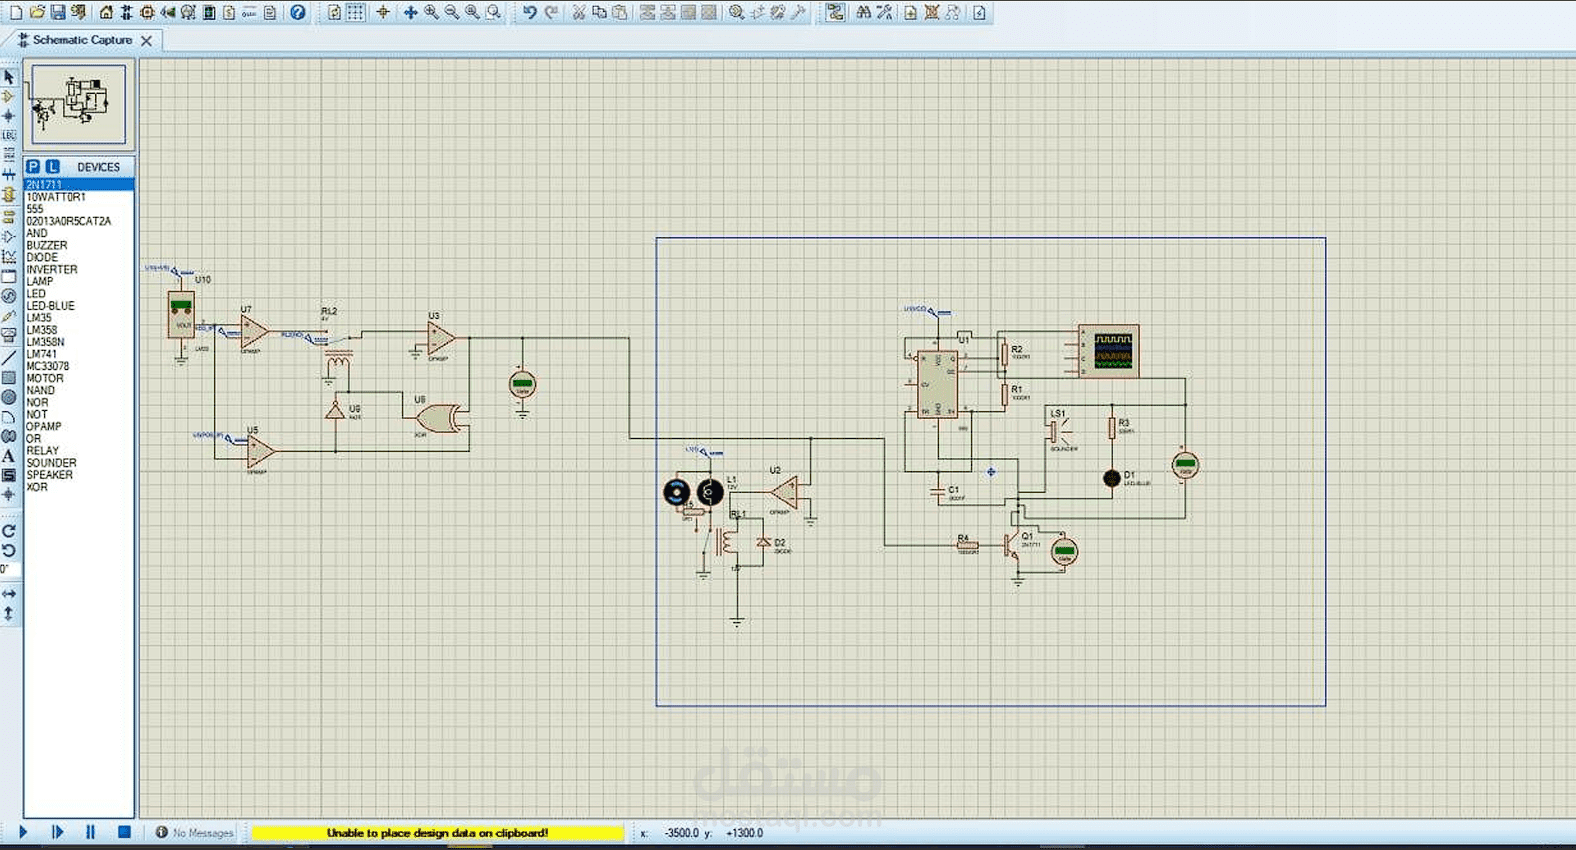Save the design with floppy icon
1576x850 pixels.
click(57, 12)
